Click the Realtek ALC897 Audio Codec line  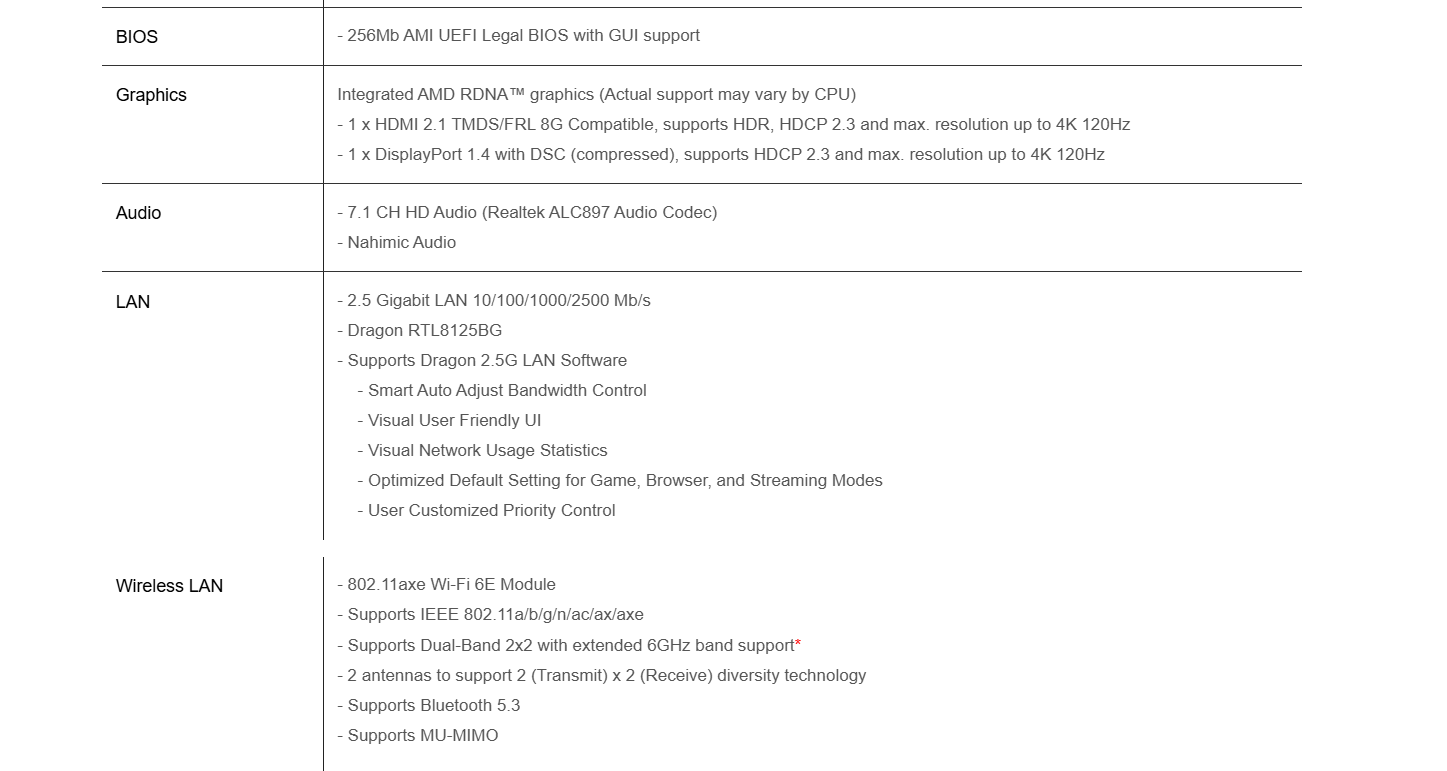tap(527, 213)
